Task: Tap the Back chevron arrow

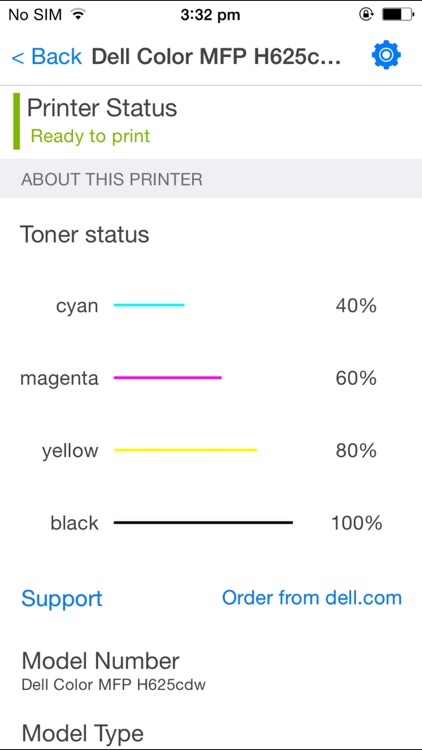Action: (x=18, y=57)
